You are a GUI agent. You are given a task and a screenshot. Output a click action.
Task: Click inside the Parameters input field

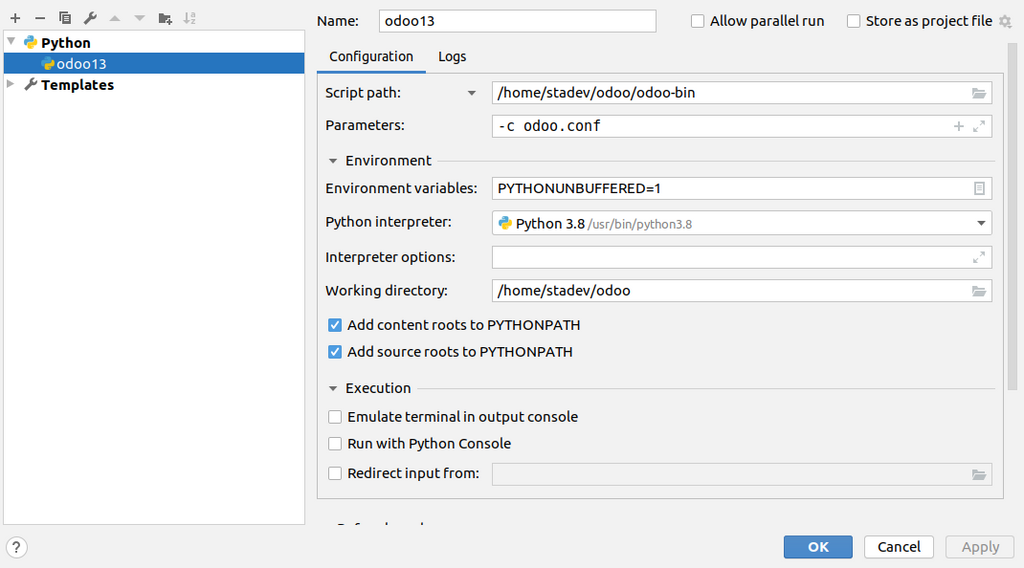720,126
